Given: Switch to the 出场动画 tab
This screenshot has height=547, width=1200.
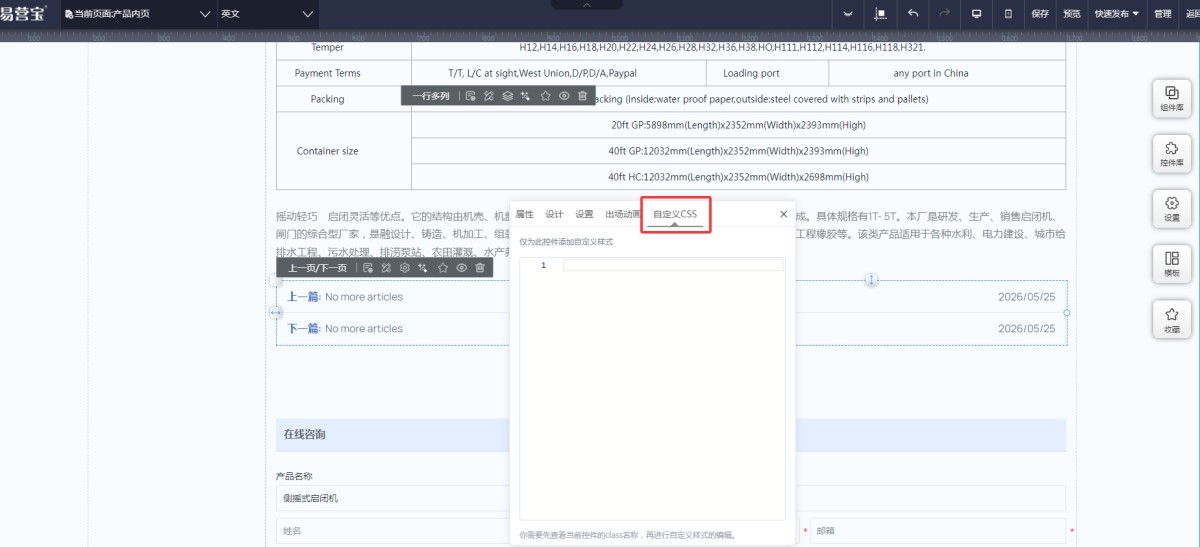Looking at the screenshot, I should pyautogui.click(x=622, y=214).
